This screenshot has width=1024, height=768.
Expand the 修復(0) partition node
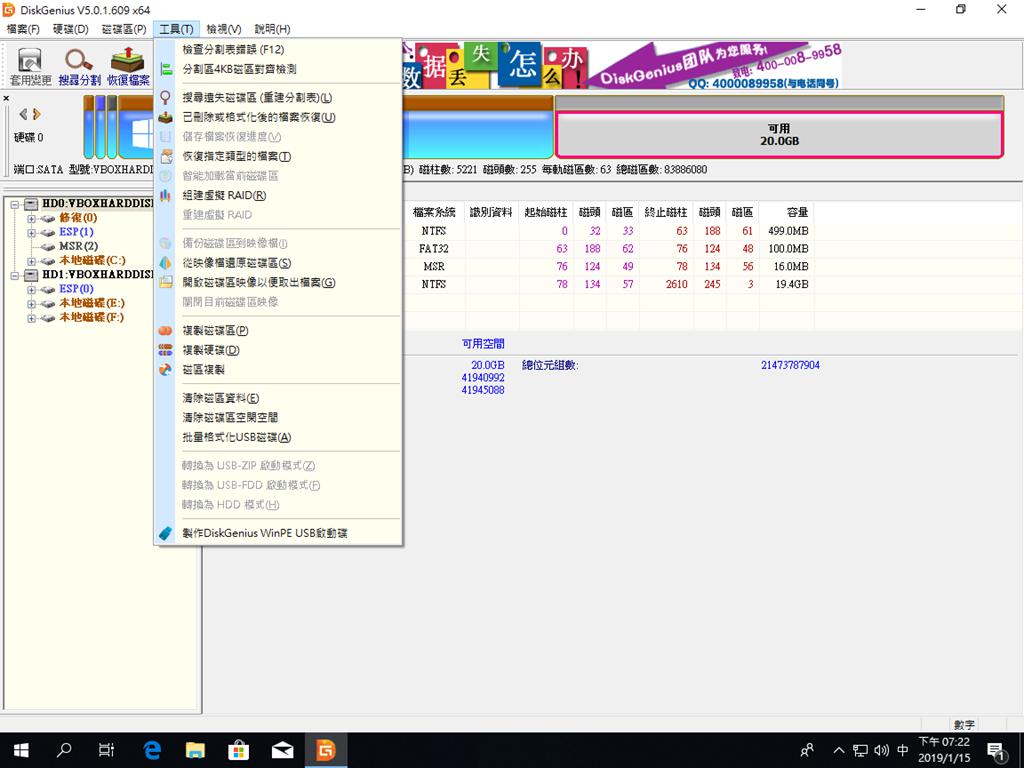pyautogui.click(x=31, y=219)
